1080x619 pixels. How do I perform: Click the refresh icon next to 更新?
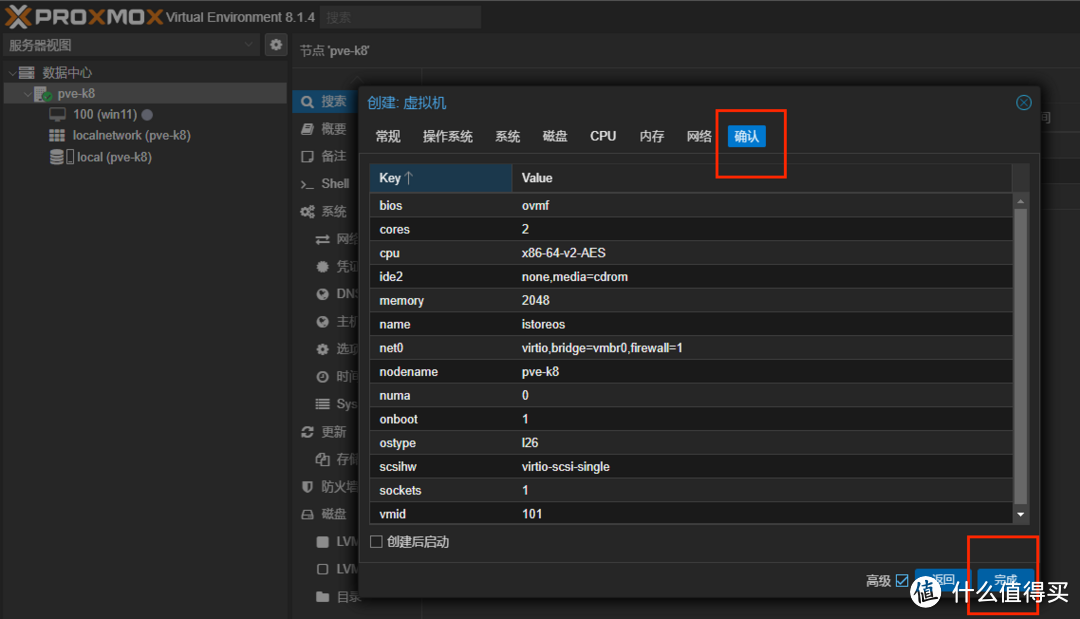307,432
